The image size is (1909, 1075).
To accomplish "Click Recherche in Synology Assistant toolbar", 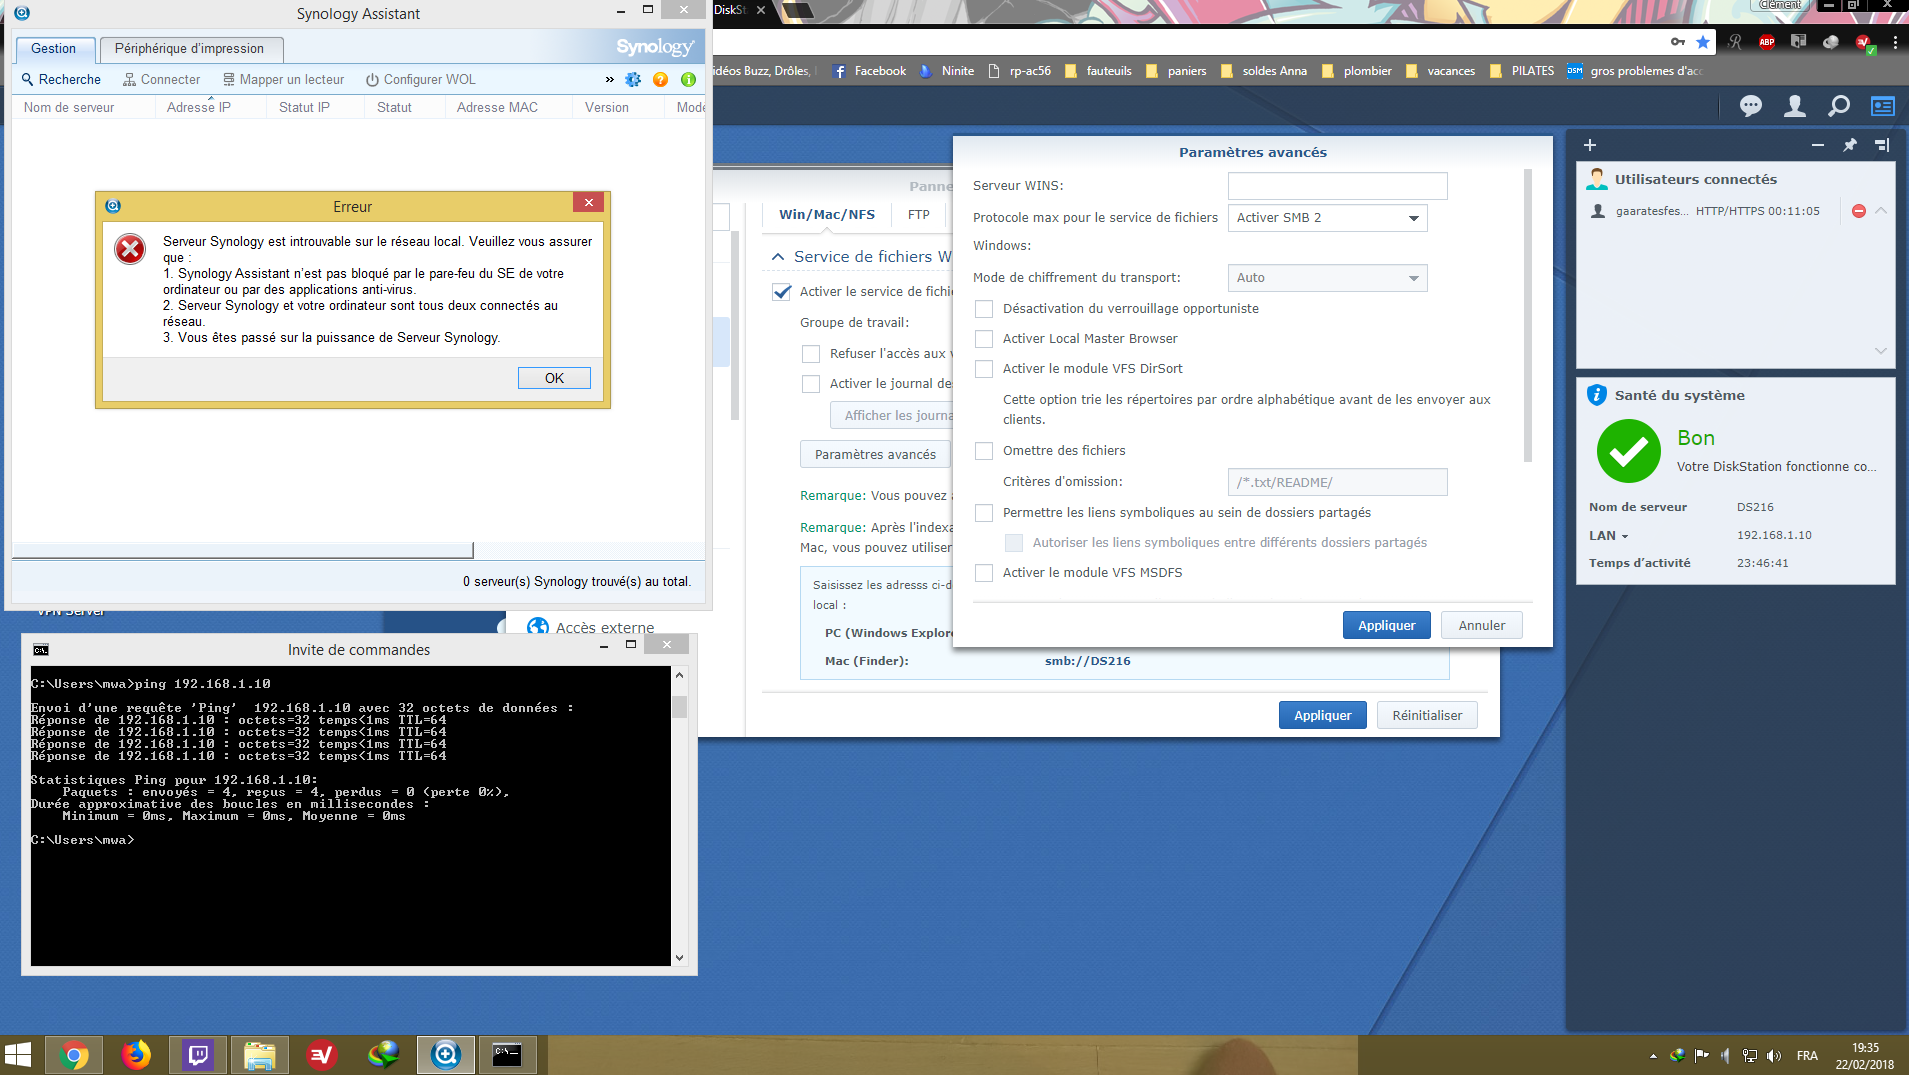I will point(61,80).
